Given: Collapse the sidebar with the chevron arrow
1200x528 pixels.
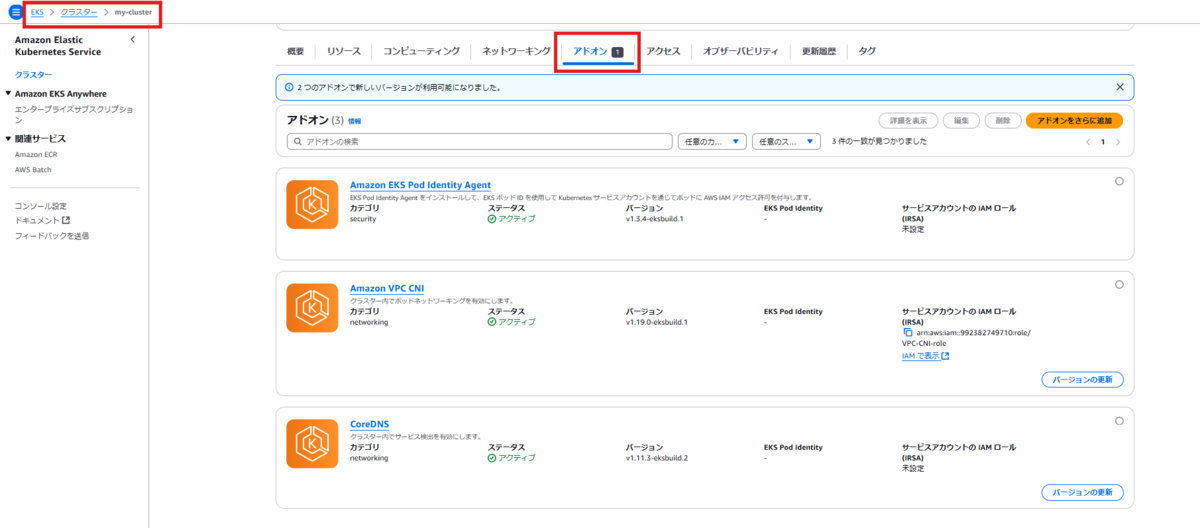Looking at the screenshot, I should tap(133, 39).
